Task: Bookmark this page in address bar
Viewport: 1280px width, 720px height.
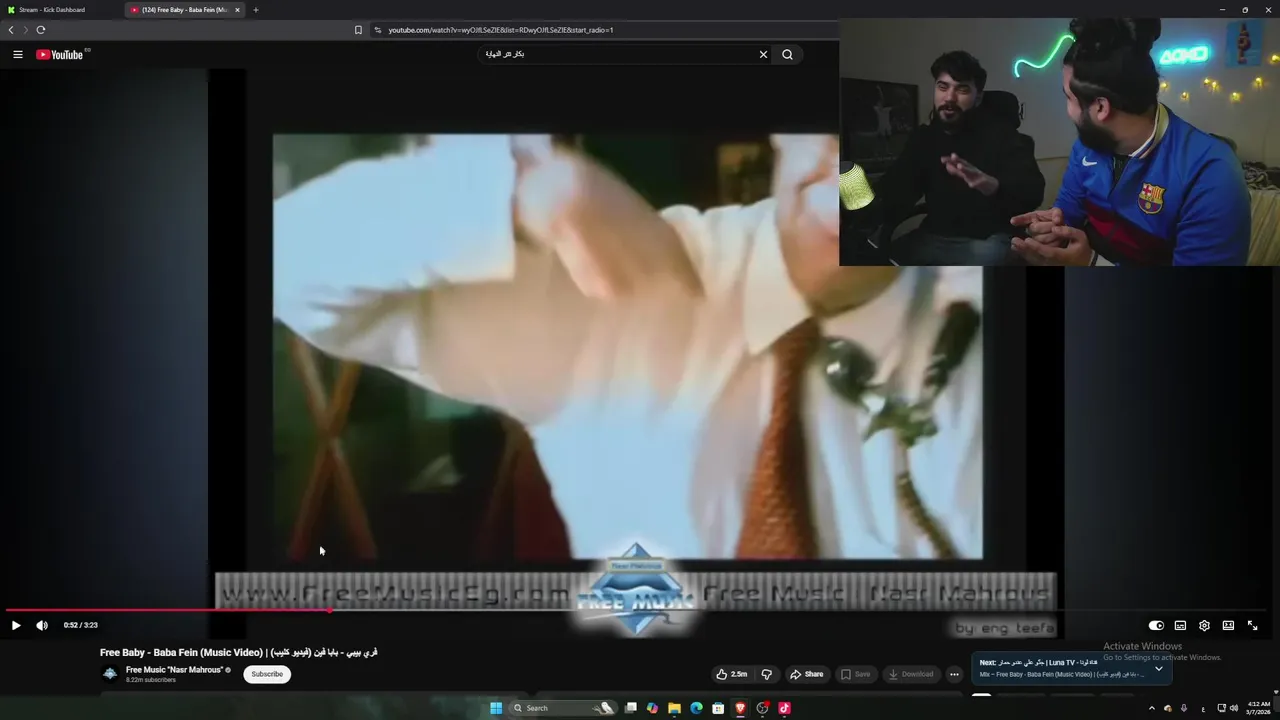Action: (358, 30)
